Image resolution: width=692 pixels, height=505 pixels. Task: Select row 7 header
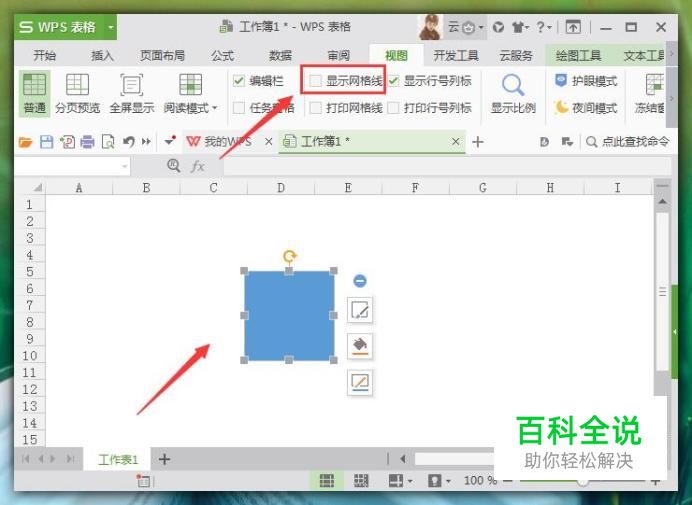(x=30, y=305)
